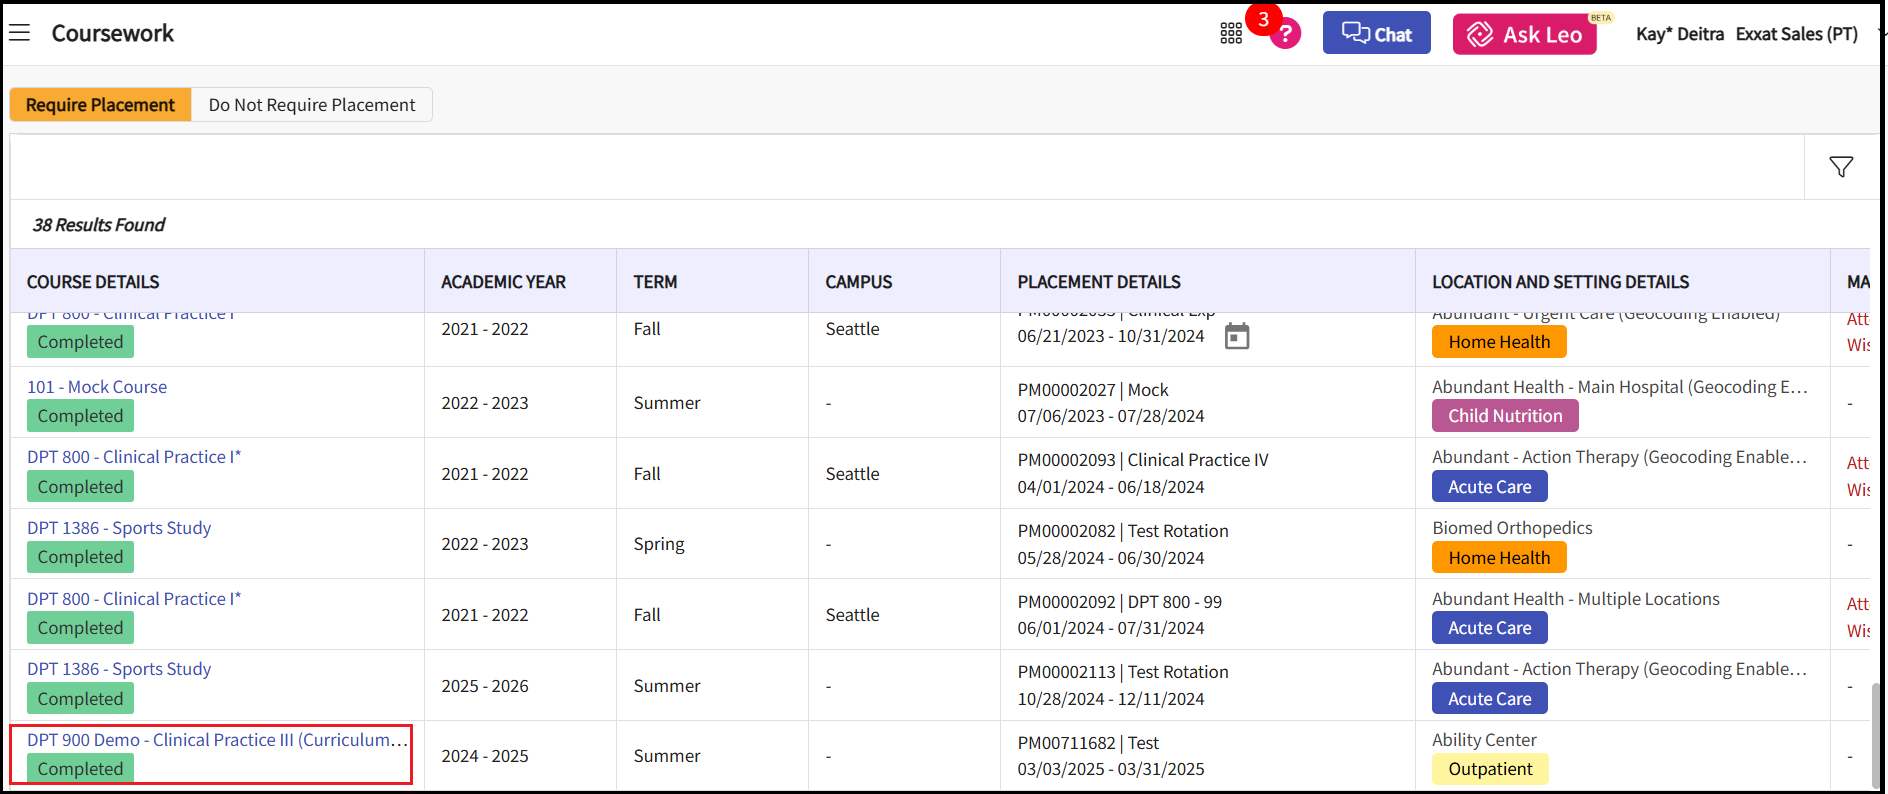Select the Require Placement tab
Viewport: 1888px width, 794px height.
(x=100, y=105)
